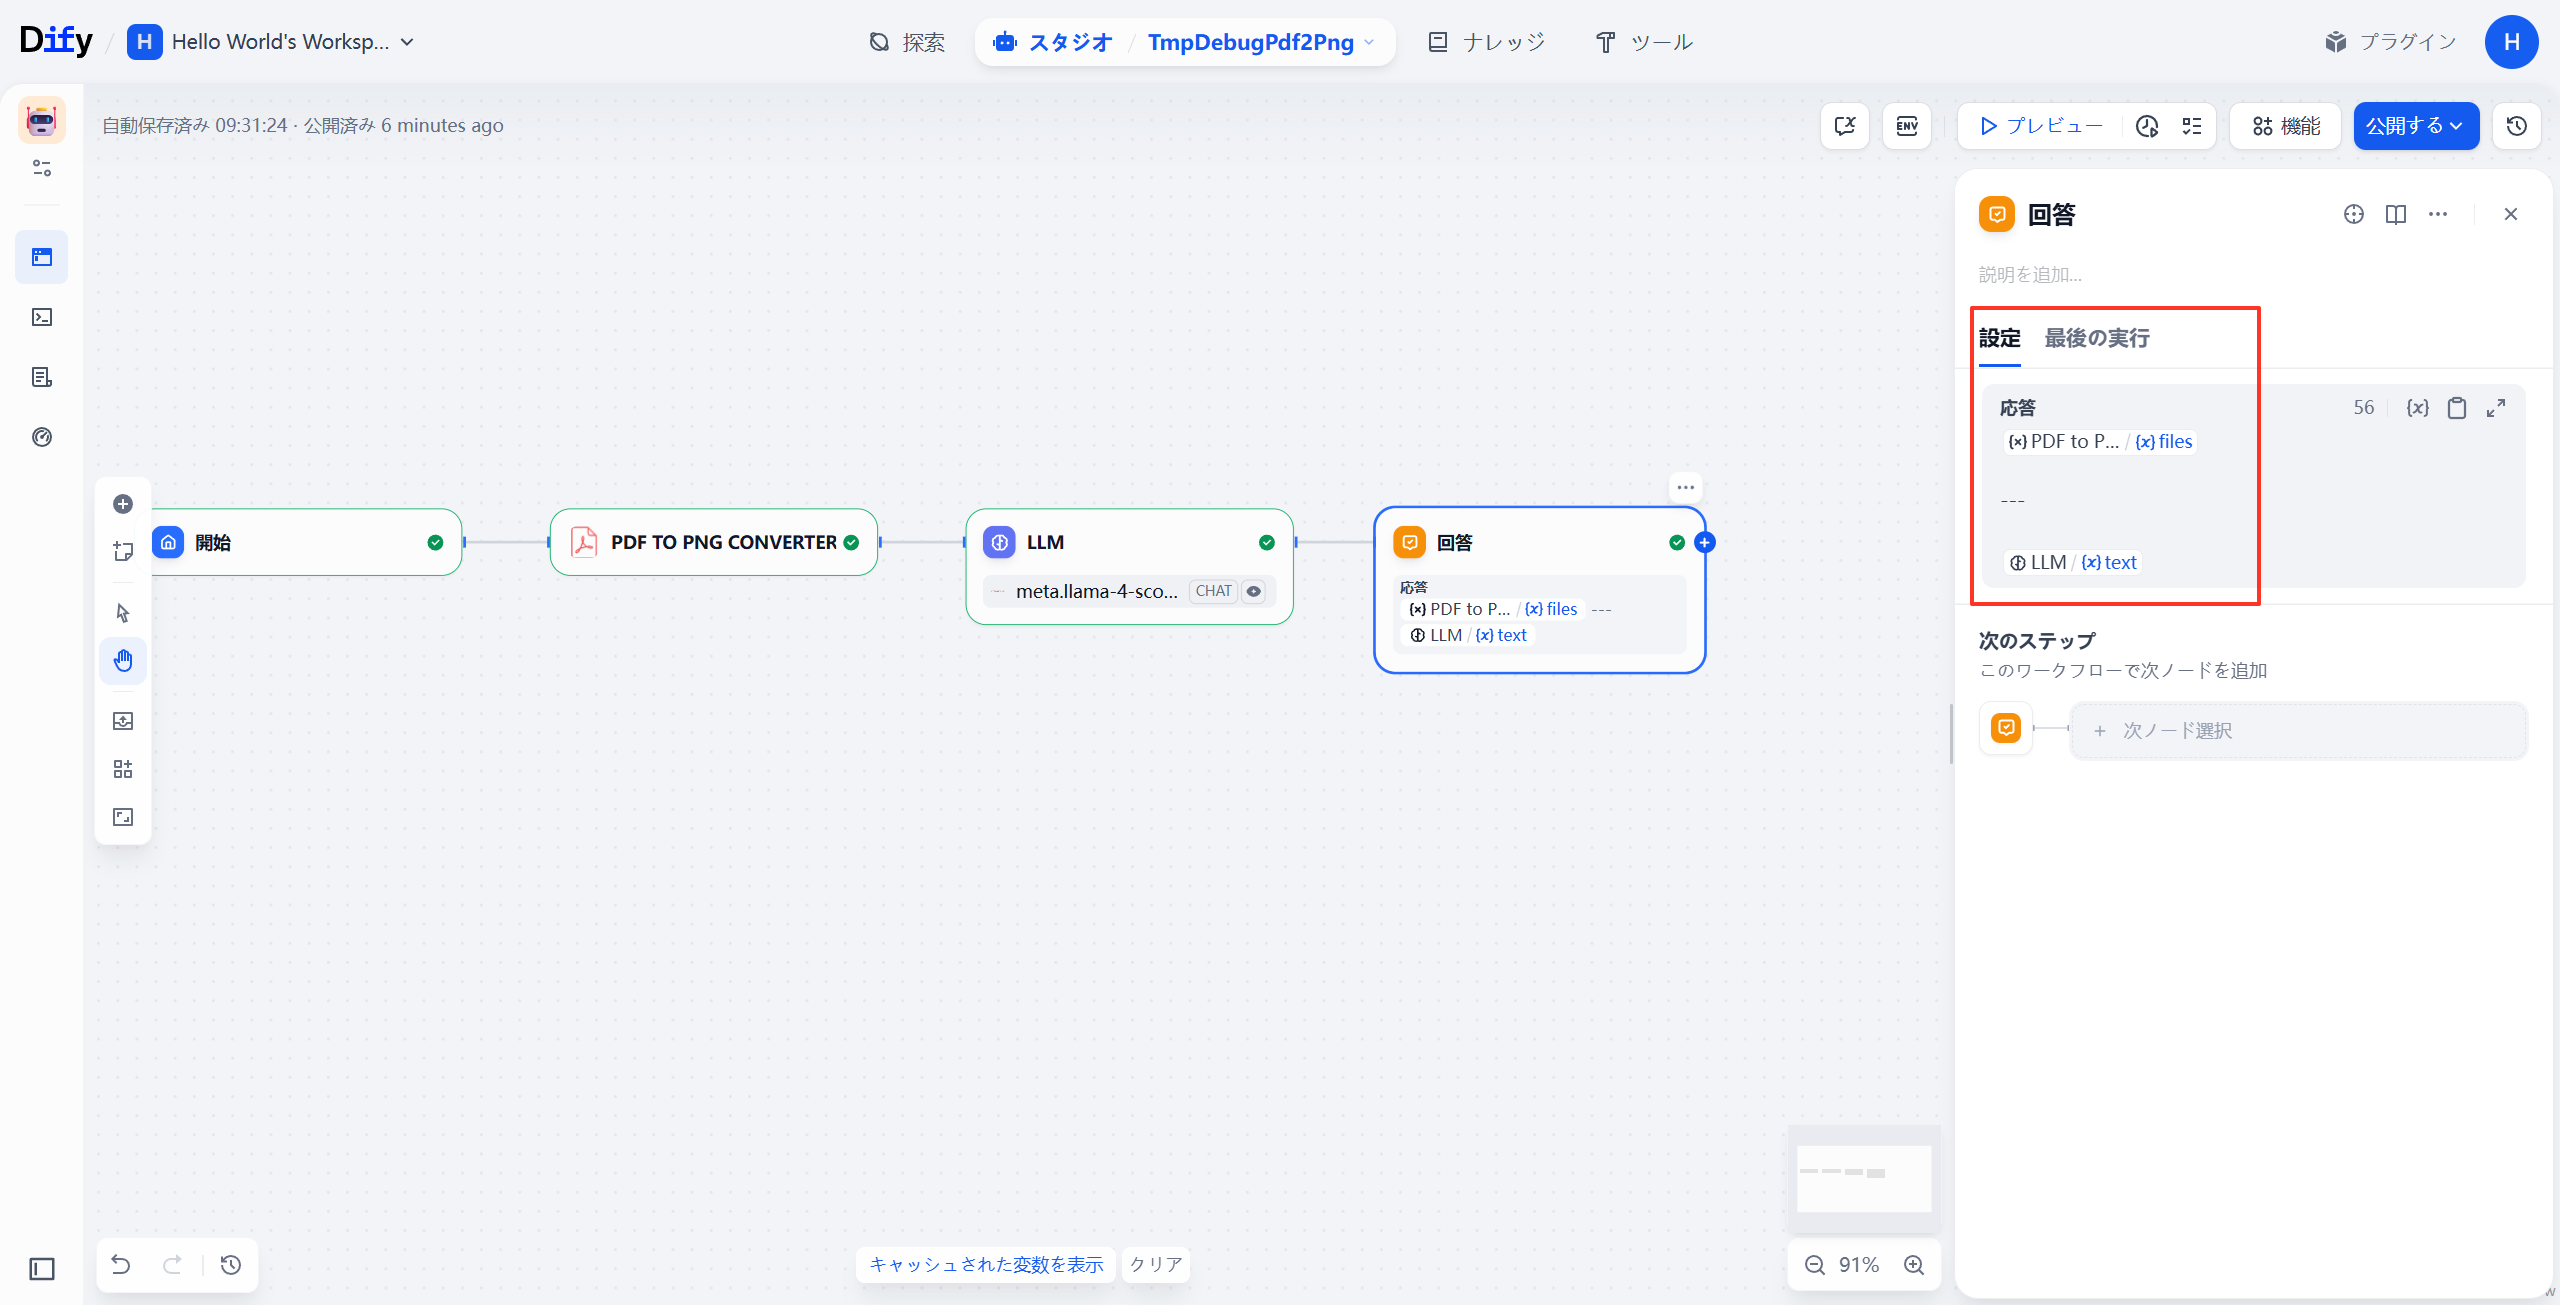Screen dimensions: 2560x1305
Task: Click the organize nodes layout icon
Action: [123, 769]
